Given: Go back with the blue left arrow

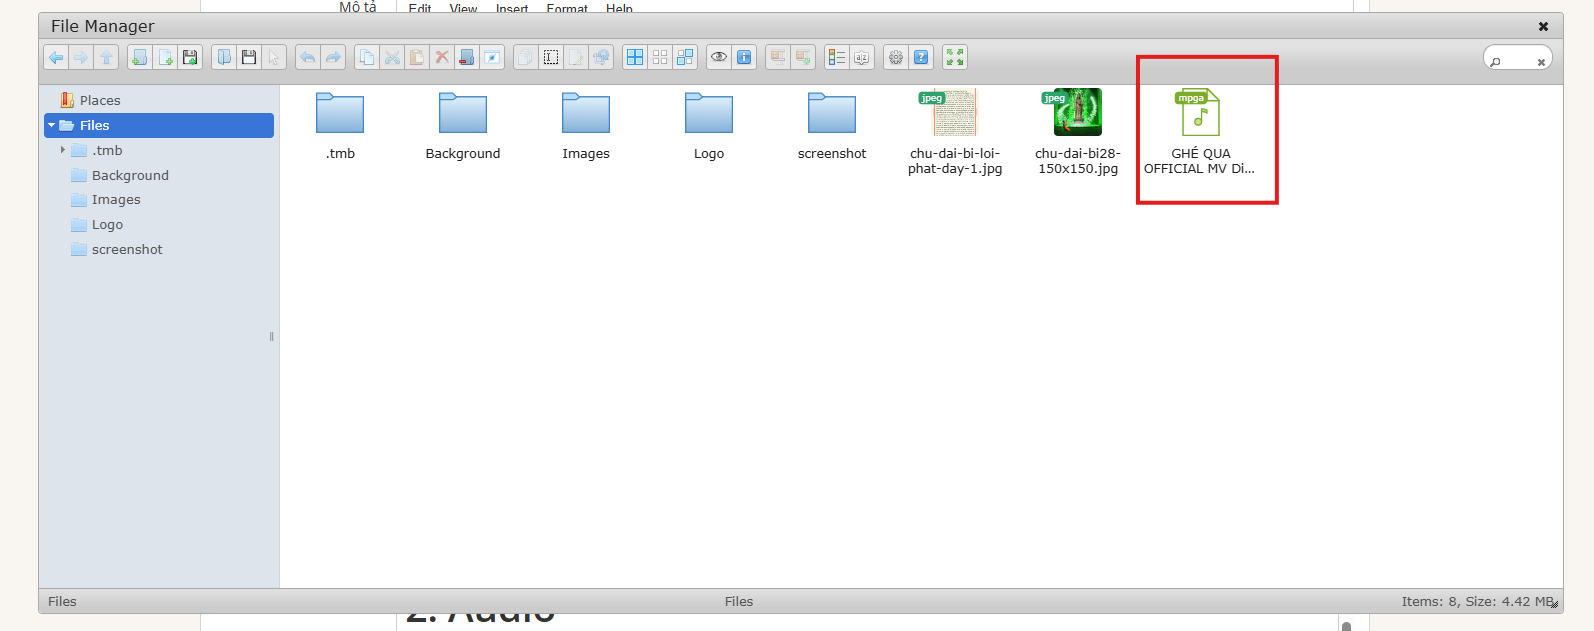Looking at the screenshot, I should (x=56, y=58).
